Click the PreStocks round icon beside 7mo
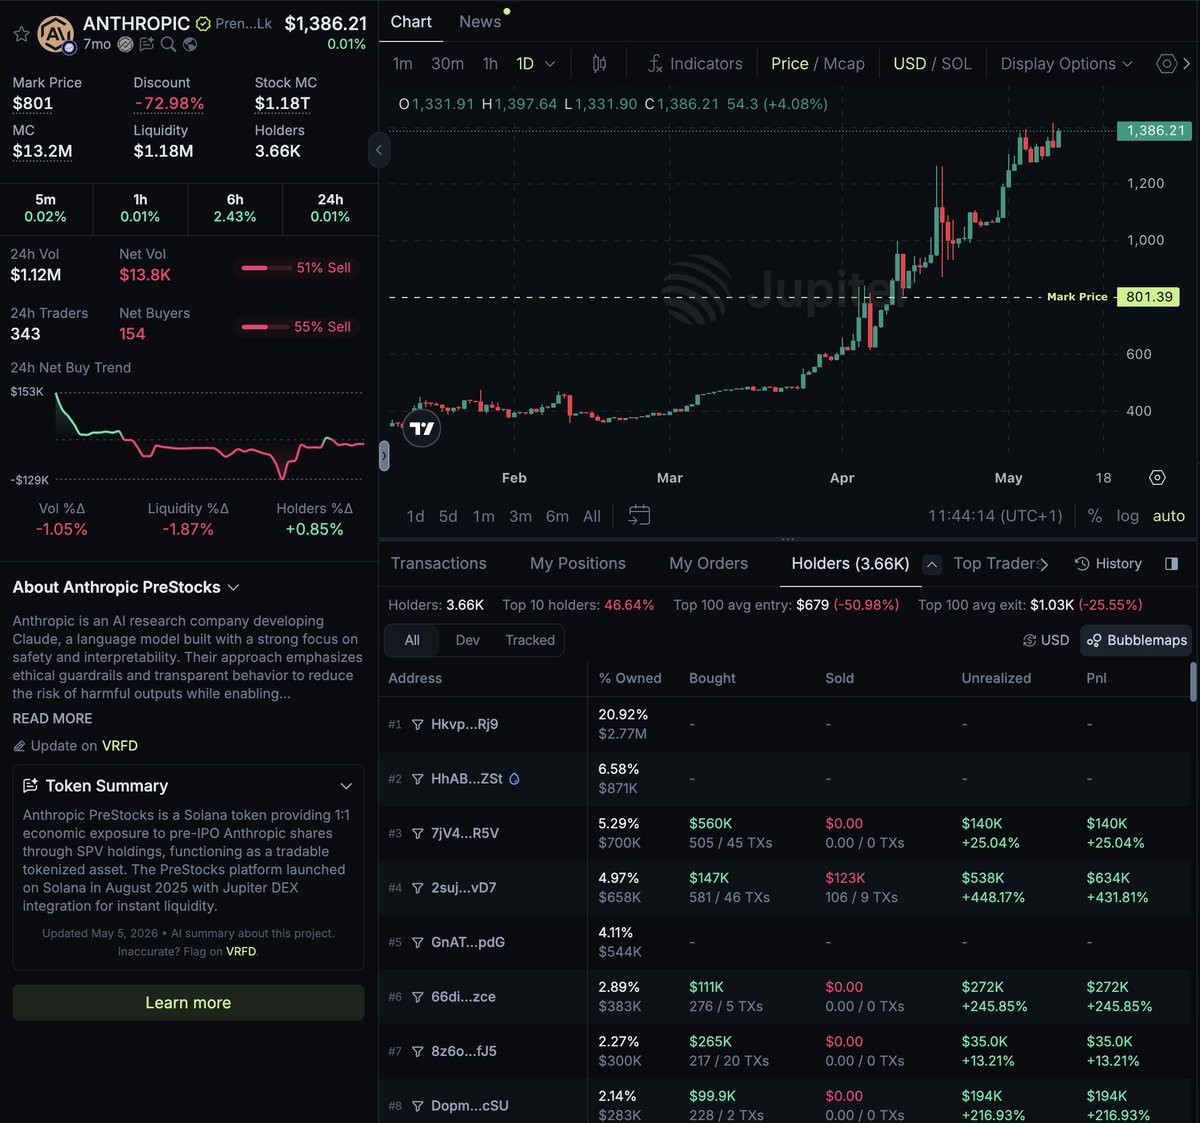The image size is (1200, 1123). coord(125,44)
